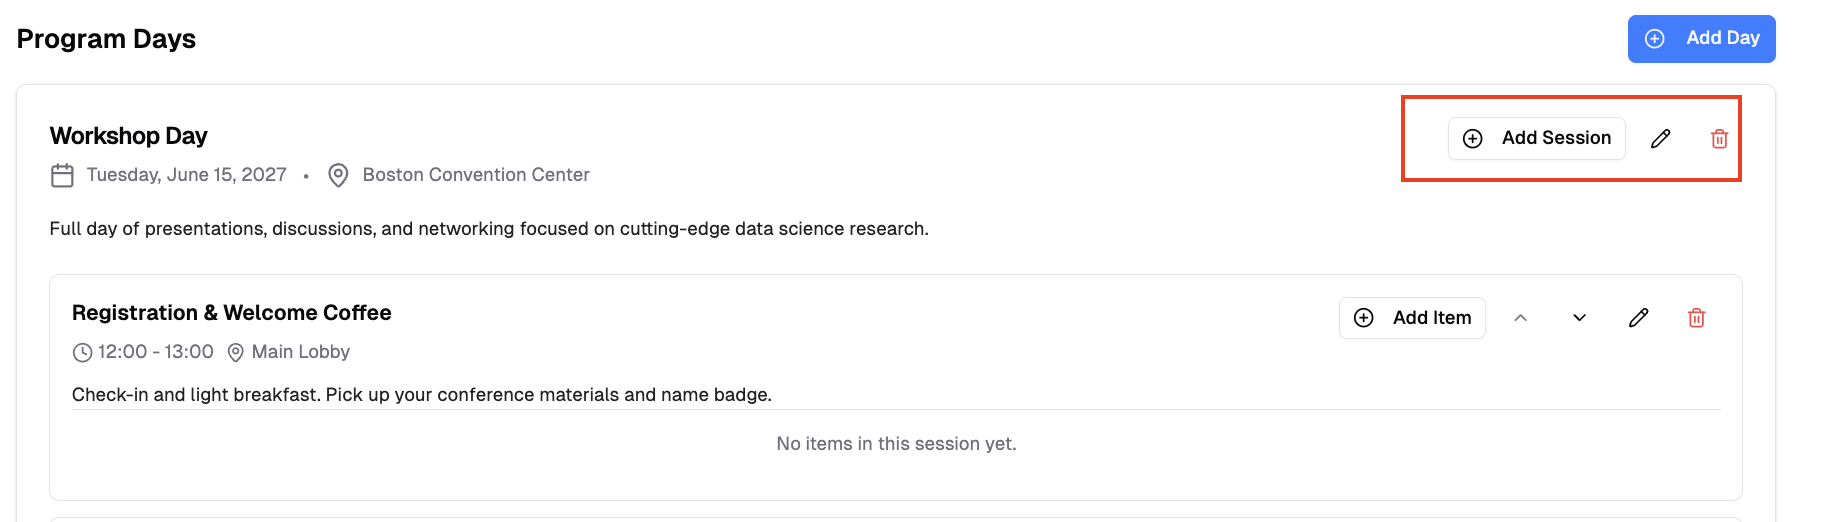Click the pin icon beside Boston Convention Center
This screenshot has width=1838, height=522.
tap(339, 176)
